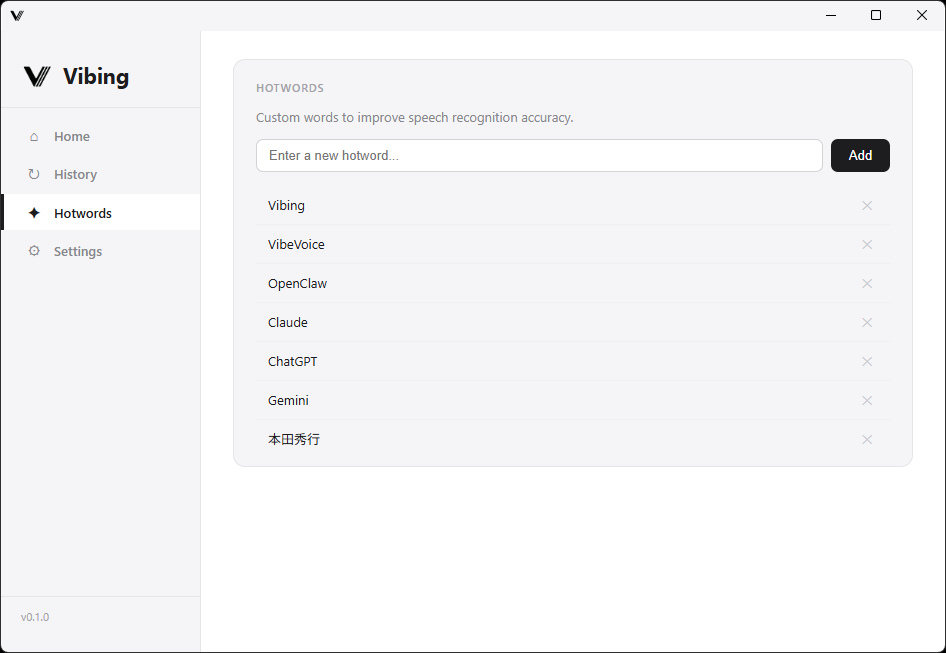Click the app logo in the title bar

coord(16,15)
